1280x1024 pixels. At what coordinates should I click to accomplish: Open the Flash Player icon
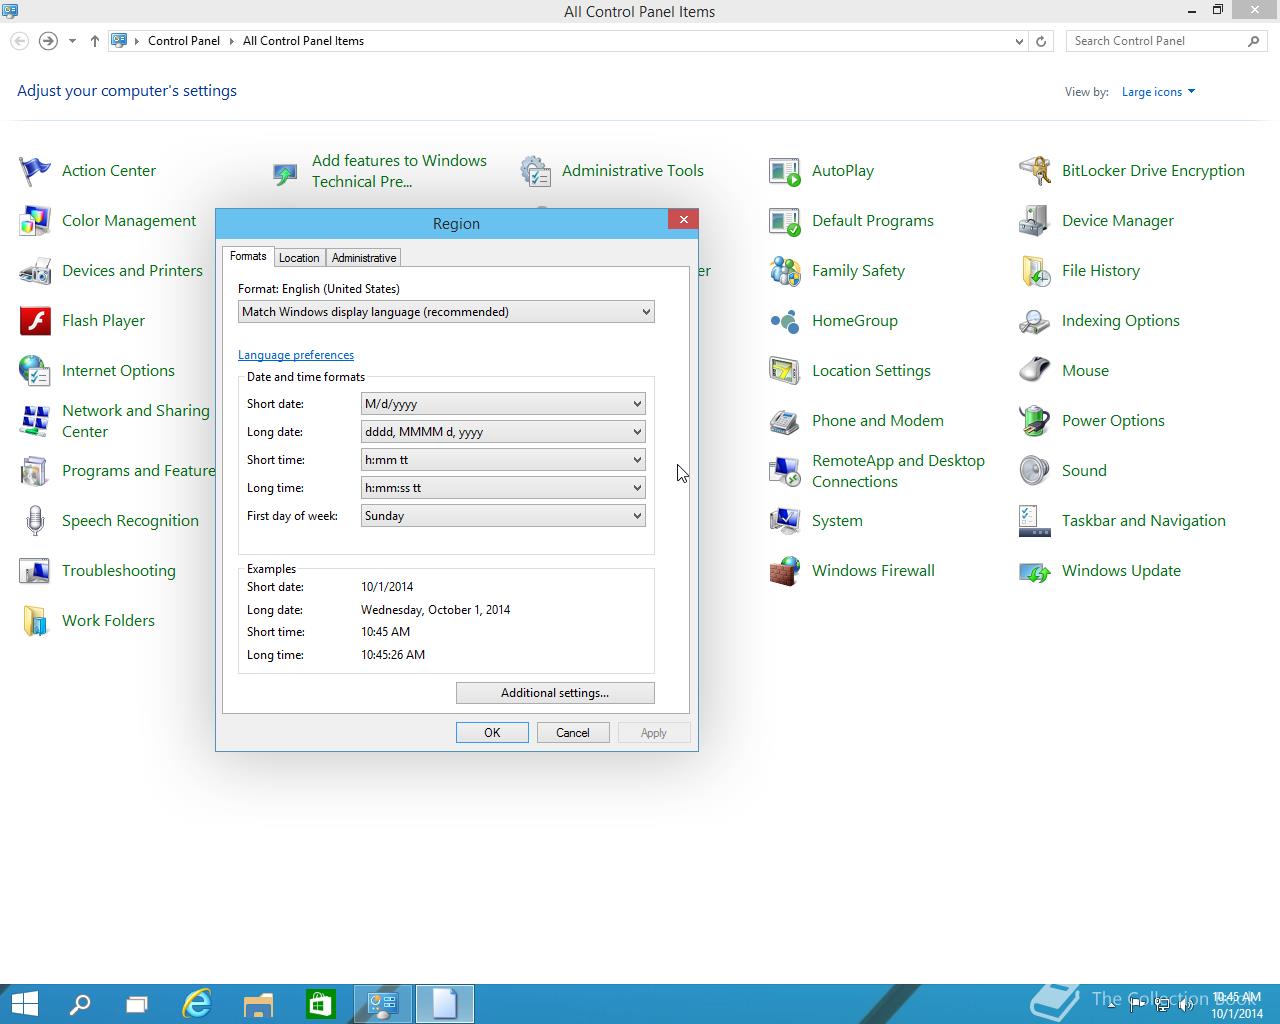tap(35, 321)
